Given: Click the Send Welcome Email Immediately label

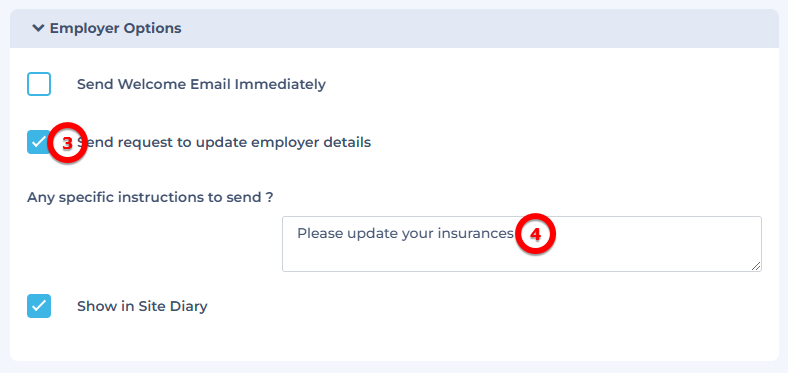Looking at the screenshot, I should (201, 84).
